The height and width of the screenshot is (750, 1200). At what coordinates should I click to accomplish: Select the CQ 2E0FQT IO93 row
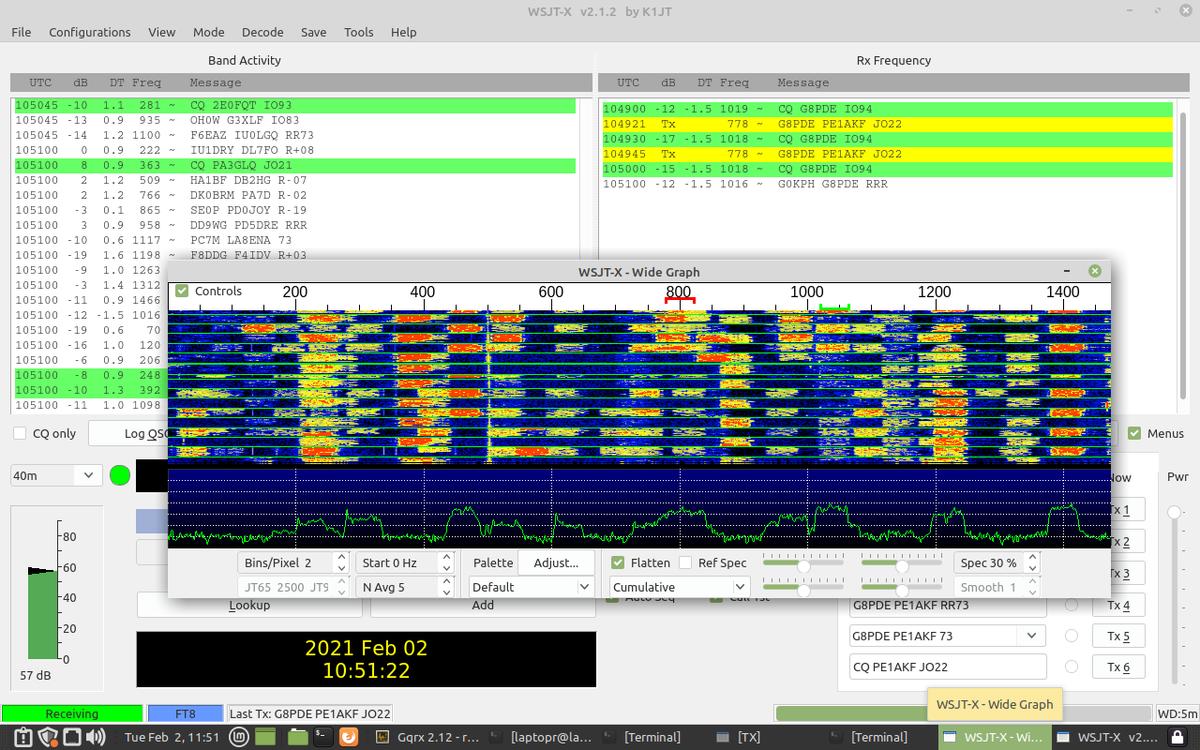[x=295, y=105]
